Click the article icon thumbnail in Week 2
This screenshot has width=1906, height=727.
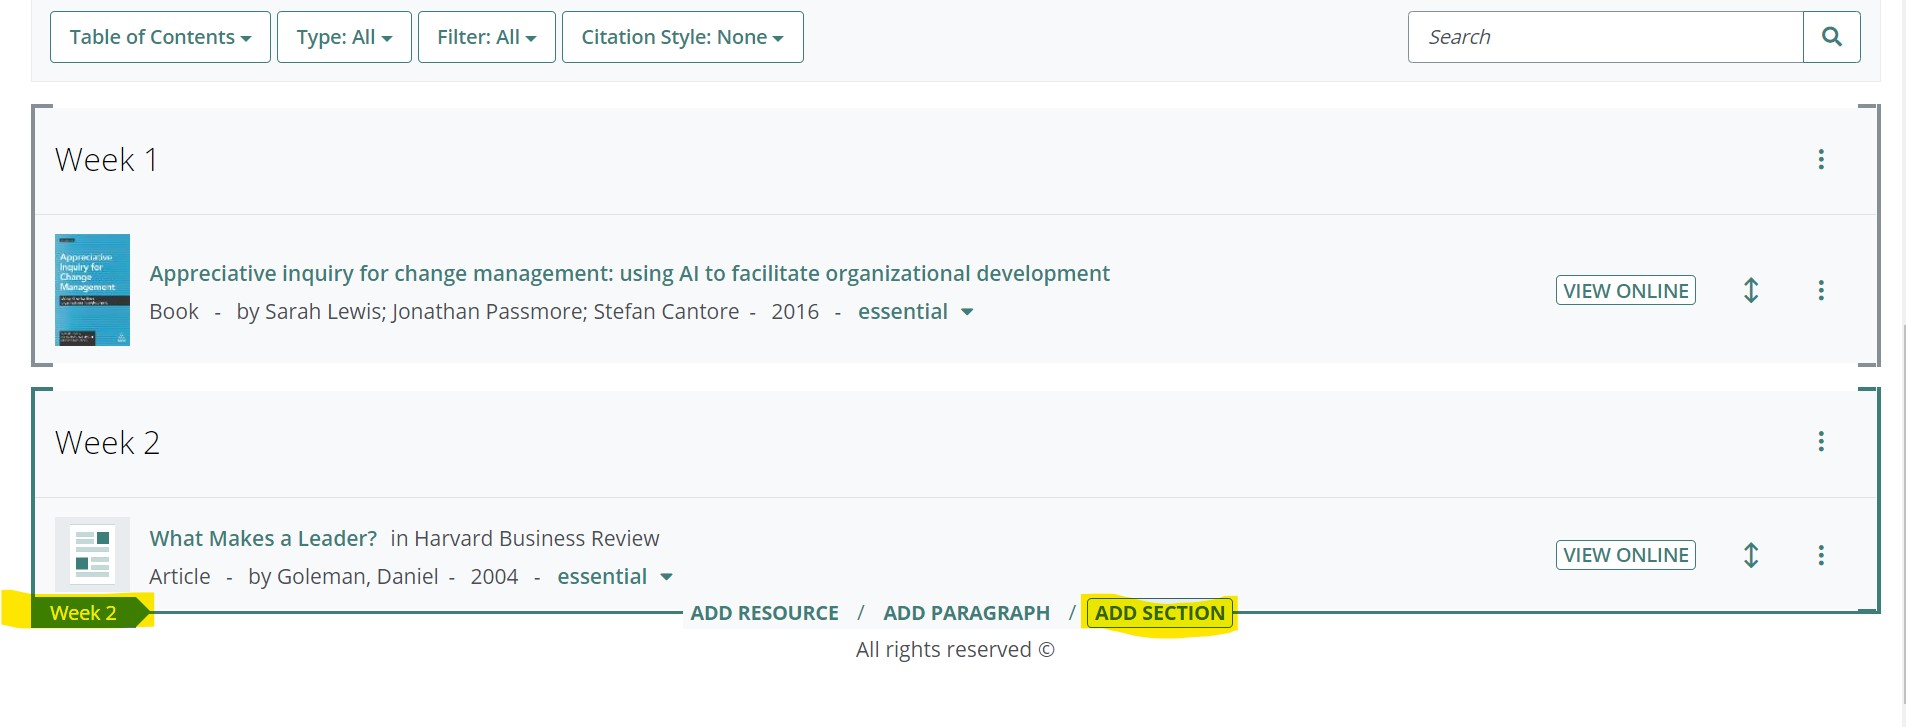coord(92,554)
